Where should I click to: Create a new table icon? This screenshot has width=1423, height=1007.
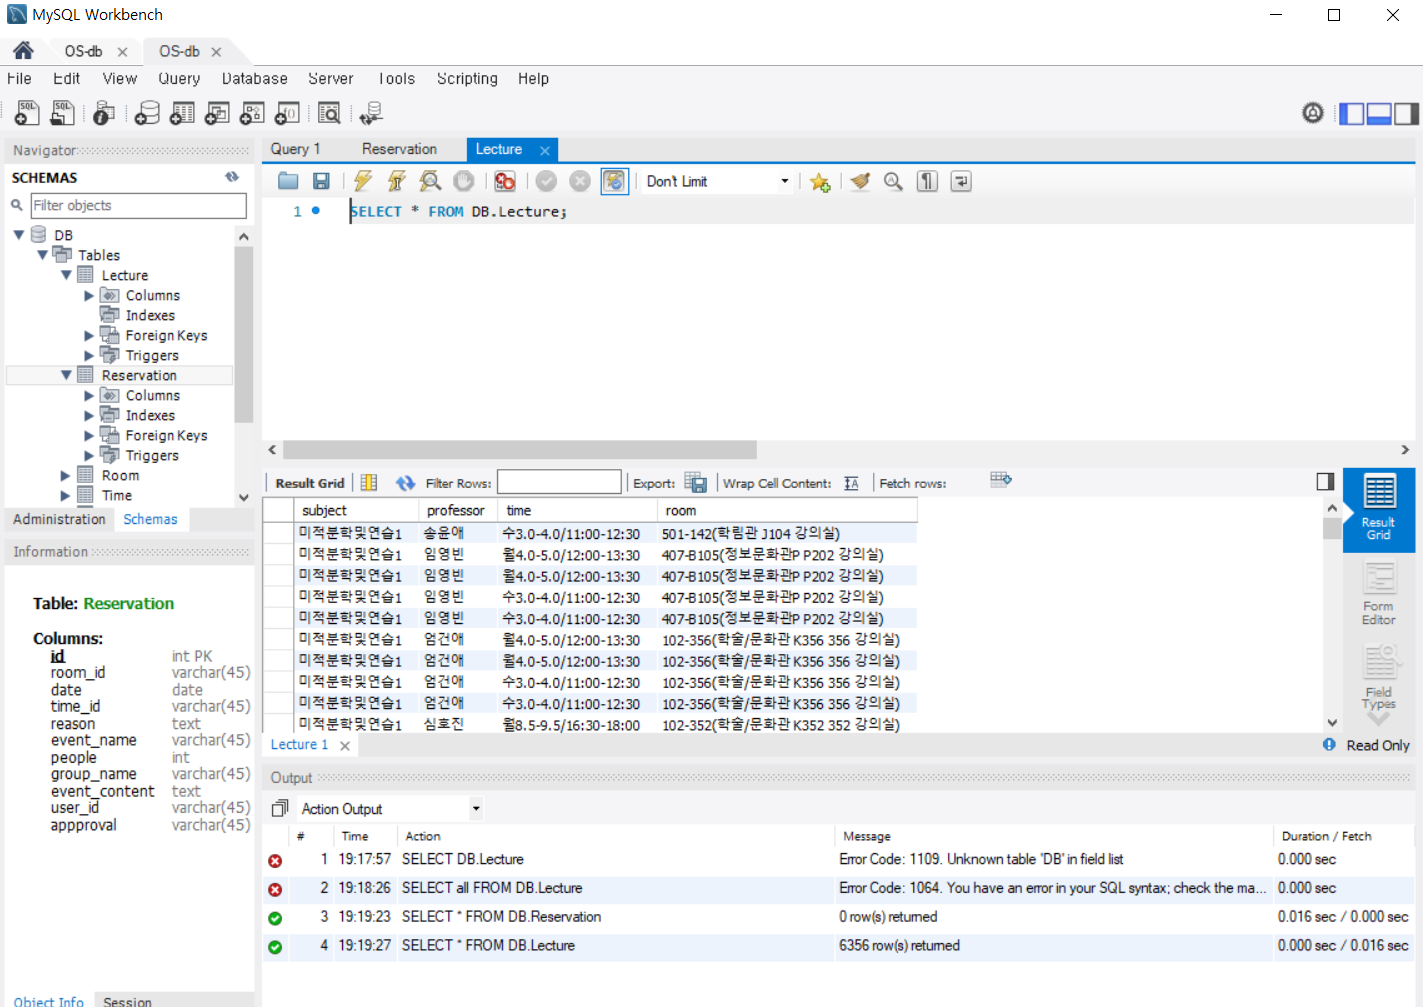point(182,113)
